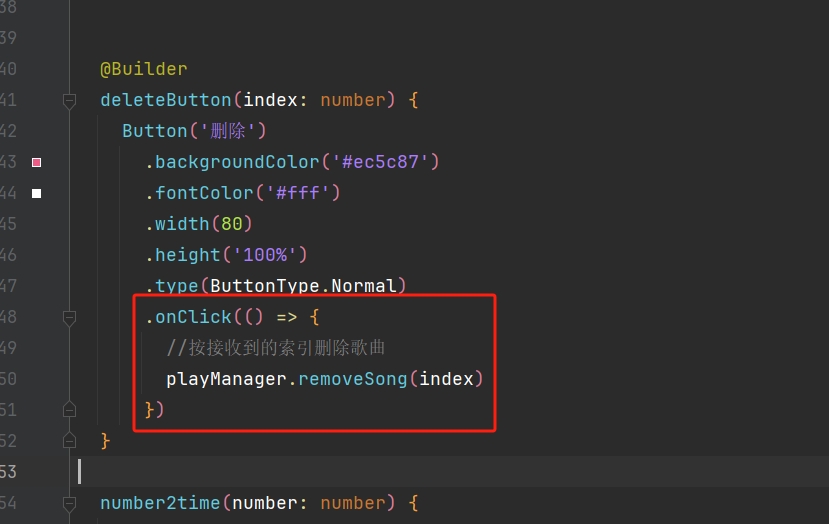Collapse the onClick callback block
The height and width of the screenshot is (524, 829).
point(69,318)
